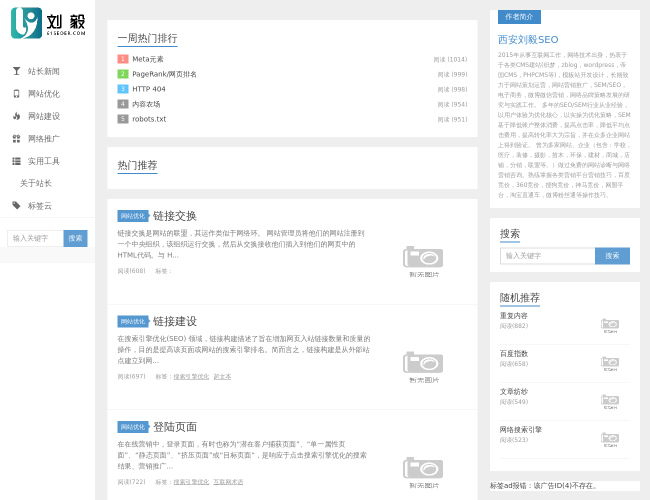The width and height of the screenshot is (650, 500).
Task: Click the 网站优化 sidebar phone icon
Action: (16, 94)
